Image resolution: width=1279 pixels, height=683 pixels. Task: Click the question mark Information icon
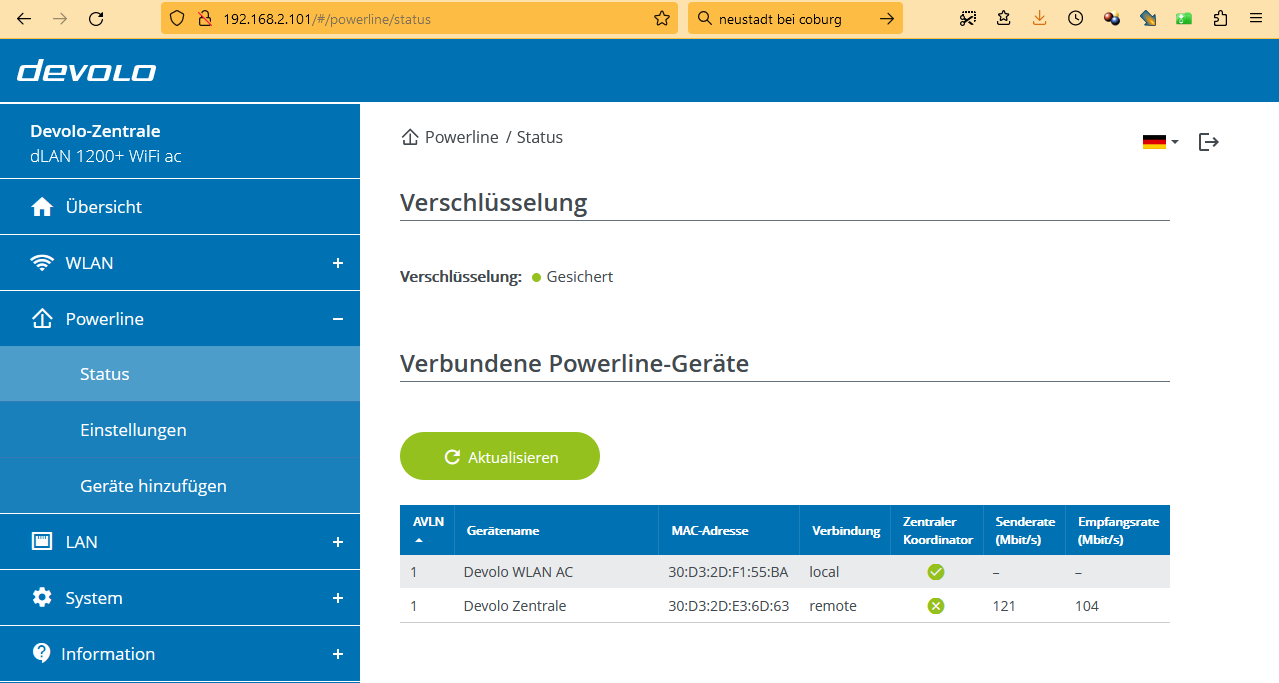tap(41, 653)
